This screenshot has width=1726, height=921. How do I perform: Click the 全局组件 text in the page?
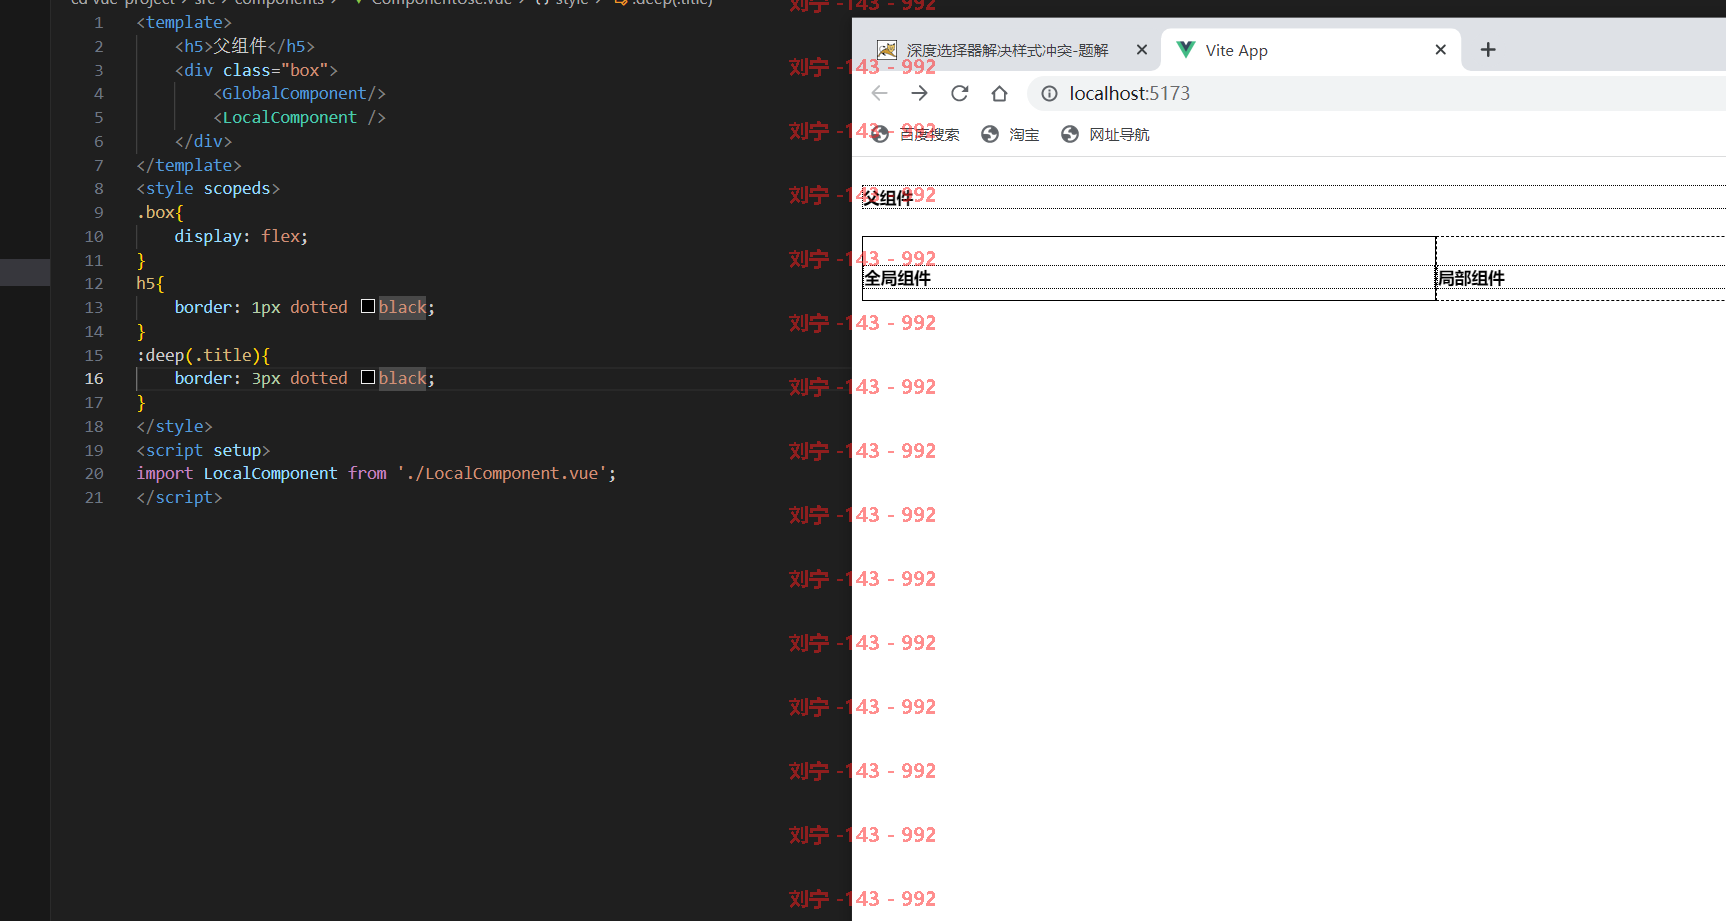(897, 278)
